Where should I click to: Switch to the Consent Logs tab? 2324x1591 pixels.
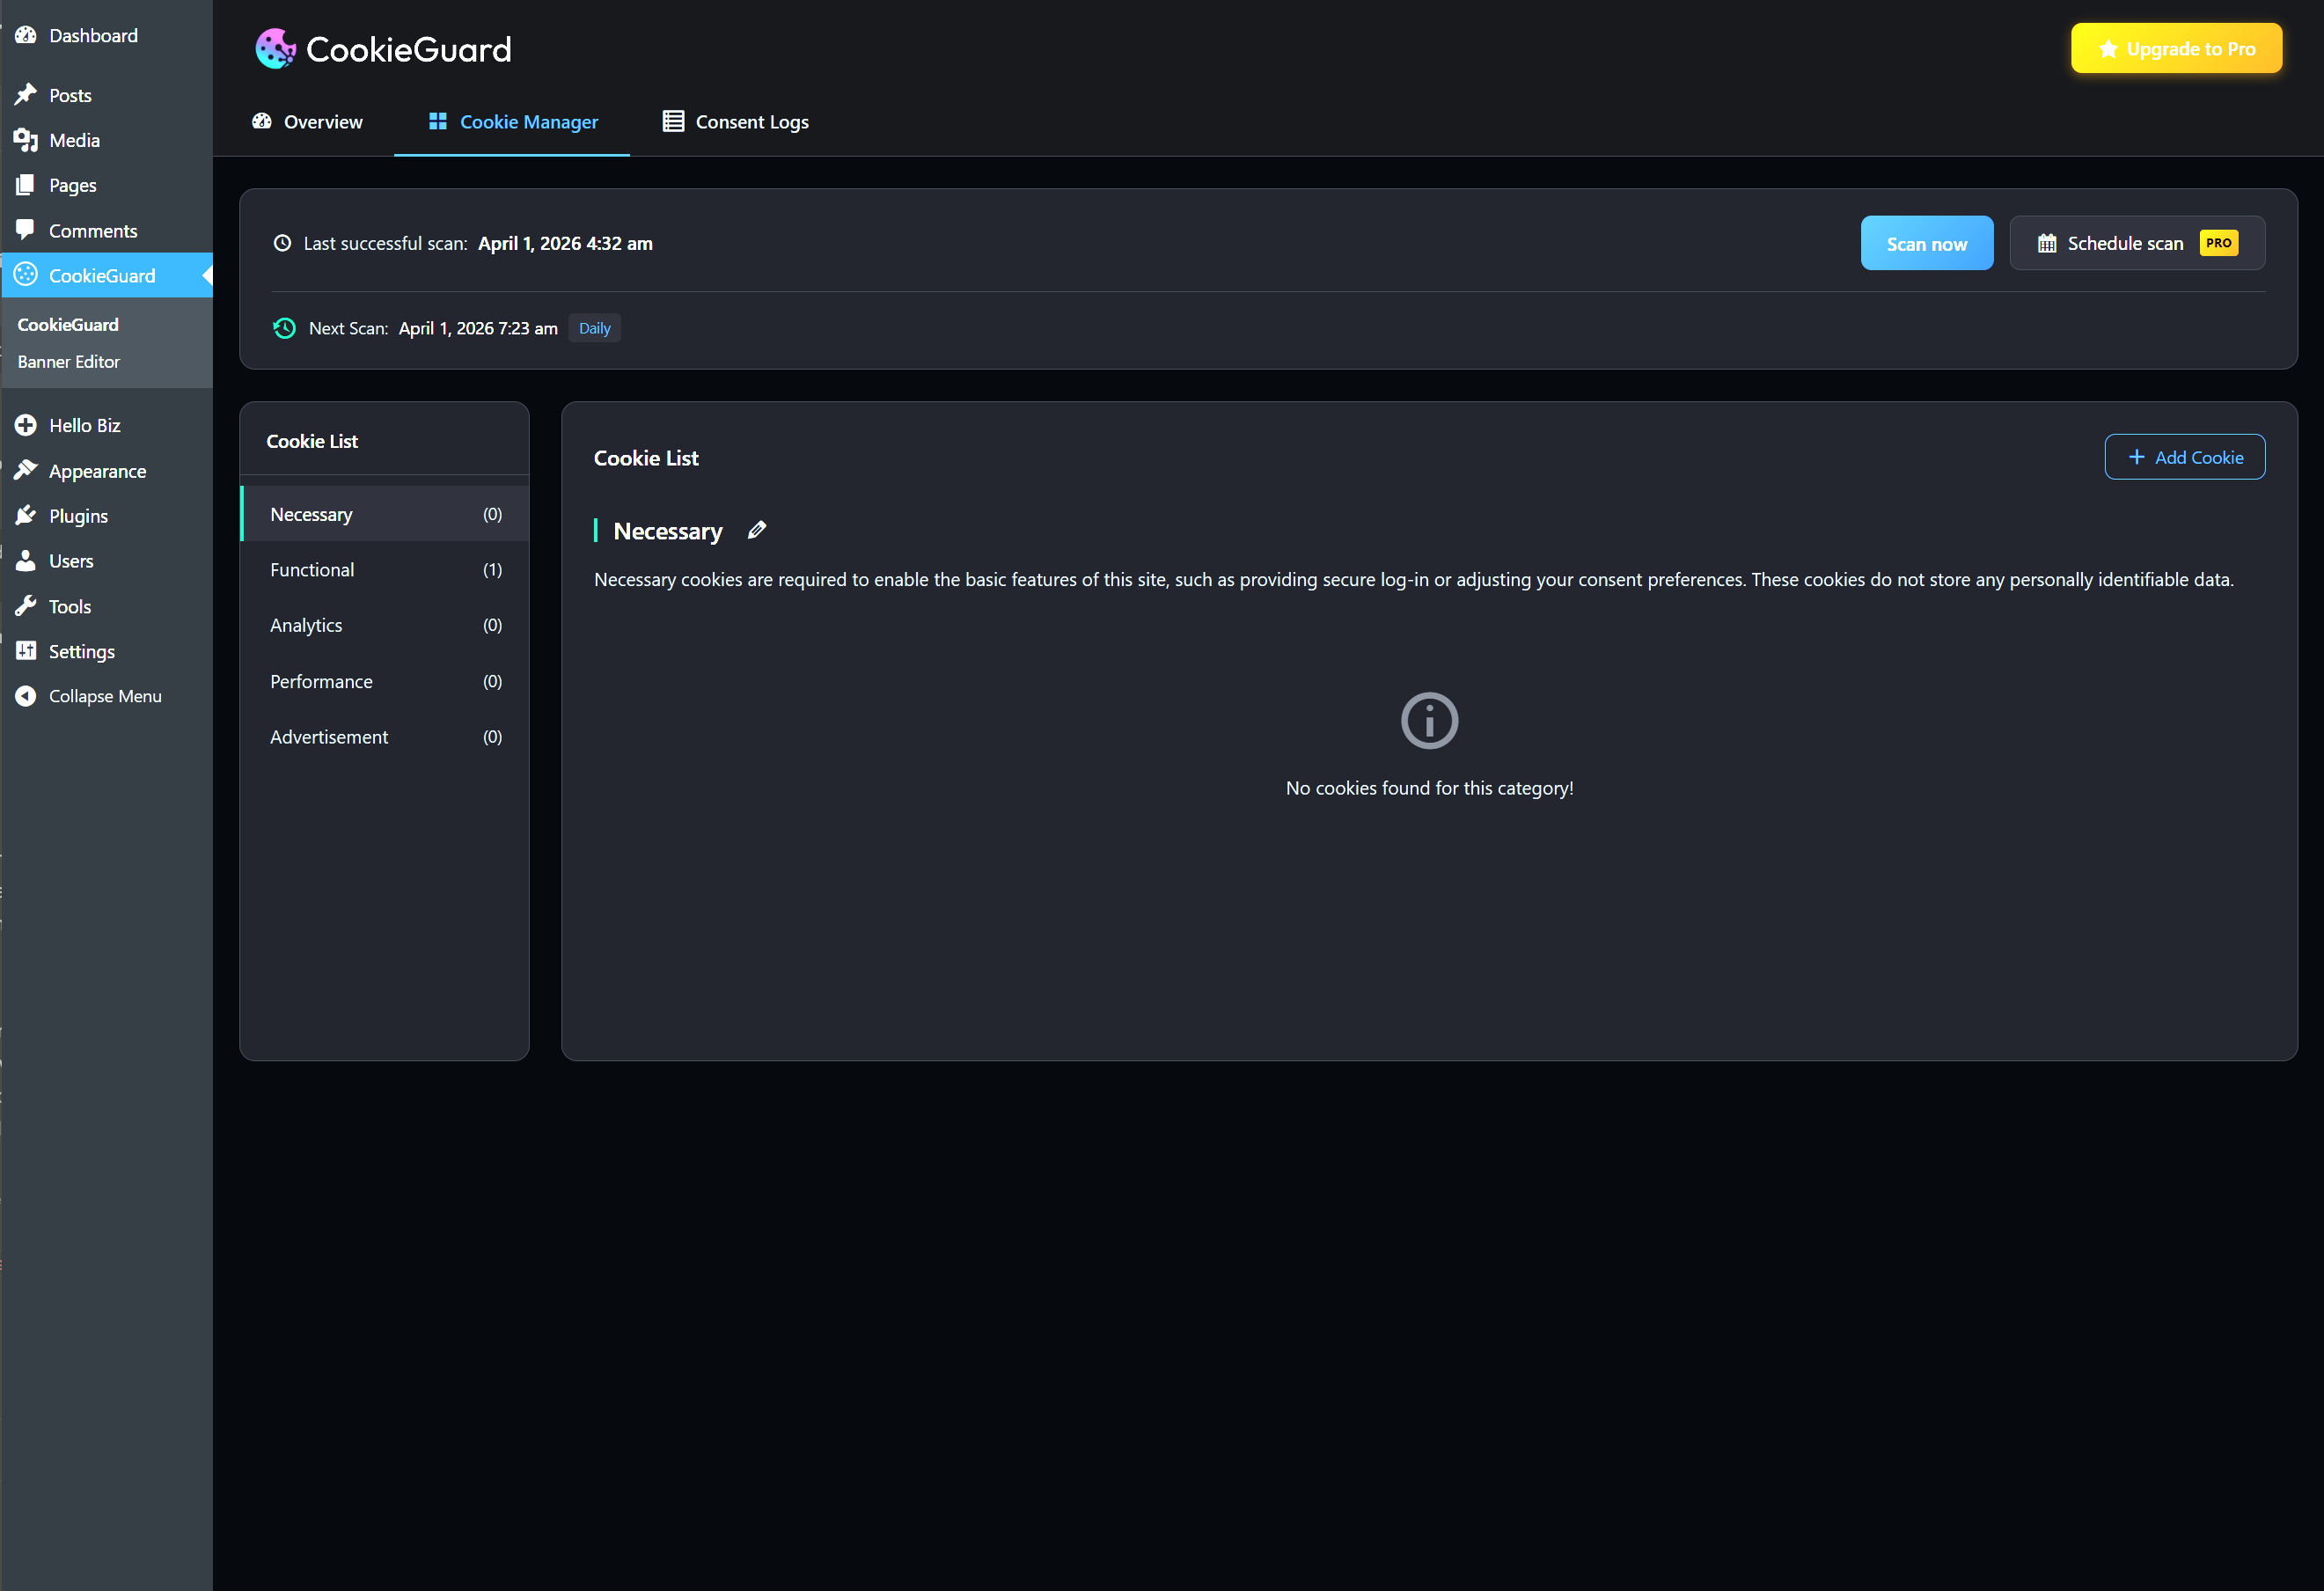[x=735, y=121]
